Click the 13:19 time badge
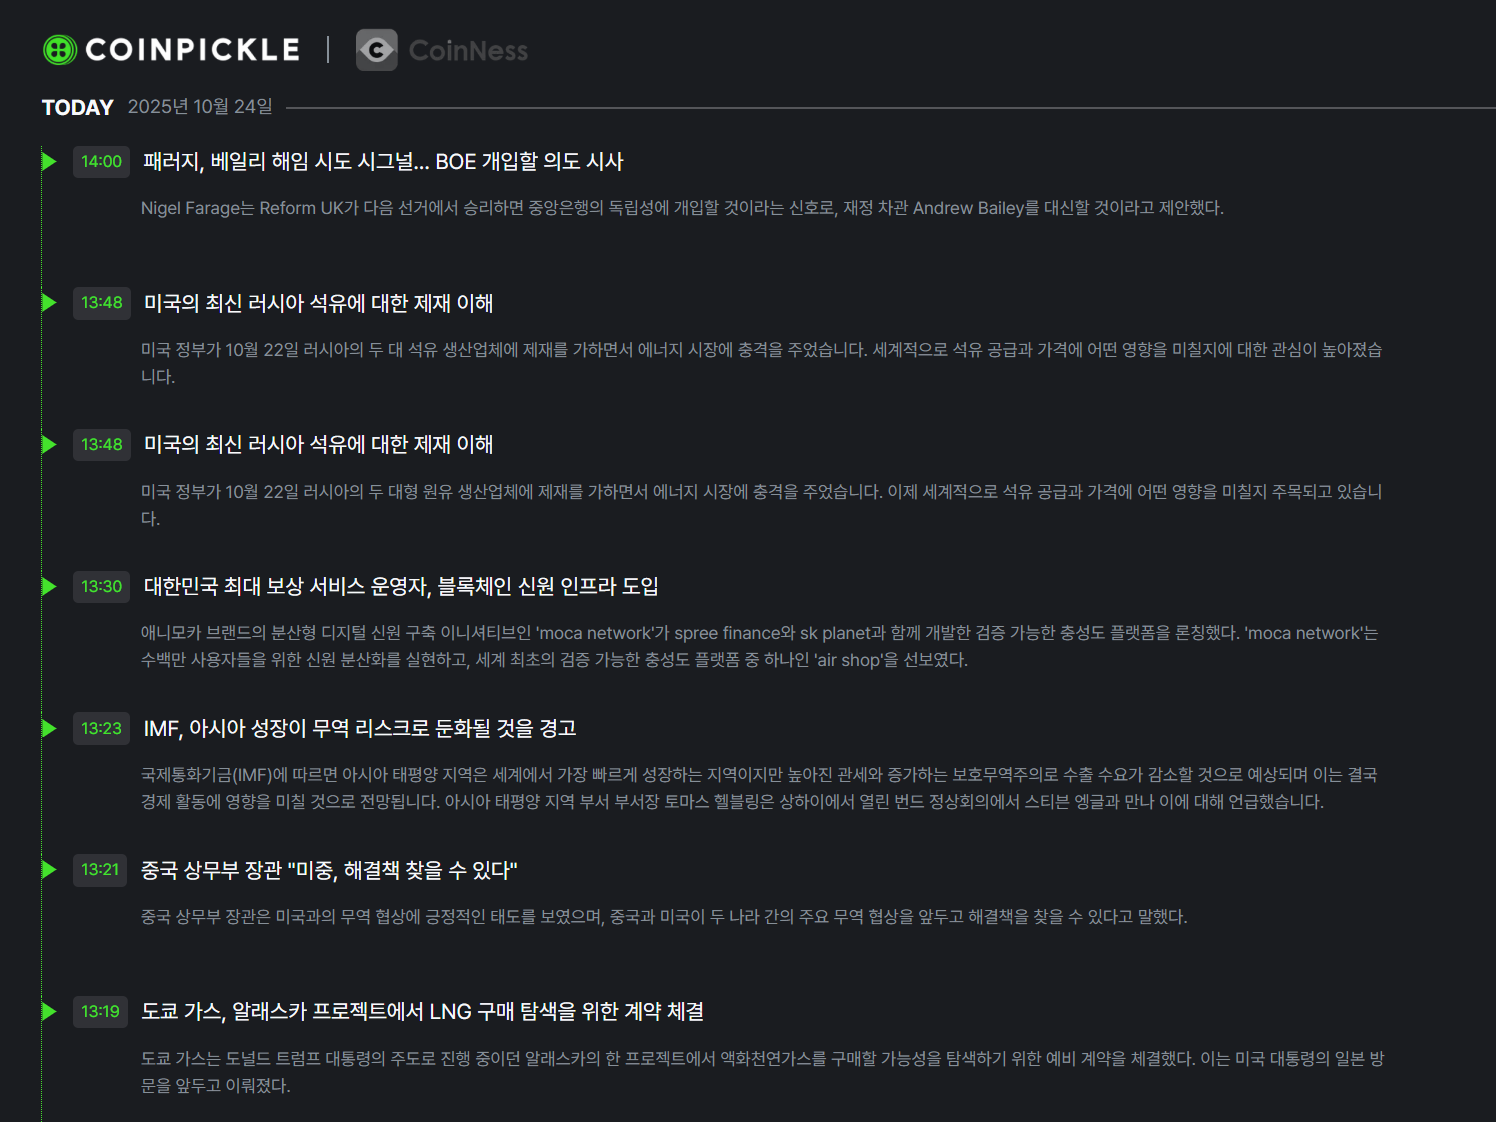This screenshot has height=1122, width=1496. pyautogui.click(x=101, y=1012)
